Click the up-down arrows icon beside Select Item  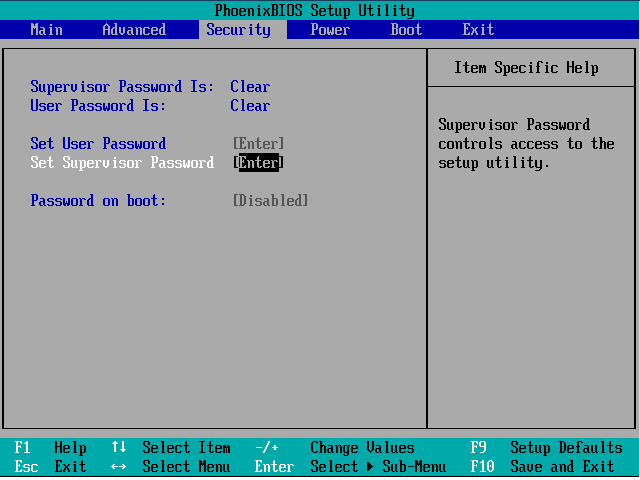(119, 448)
